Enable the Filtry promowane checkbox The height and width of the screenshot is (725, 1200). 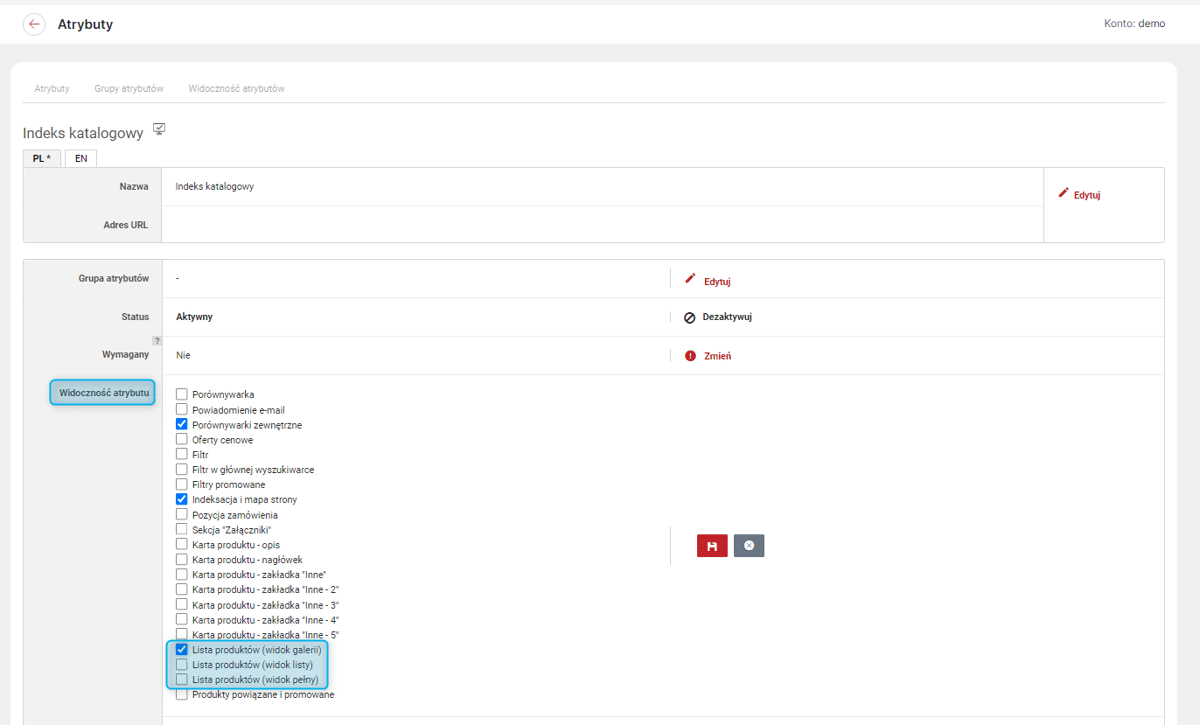182,485
